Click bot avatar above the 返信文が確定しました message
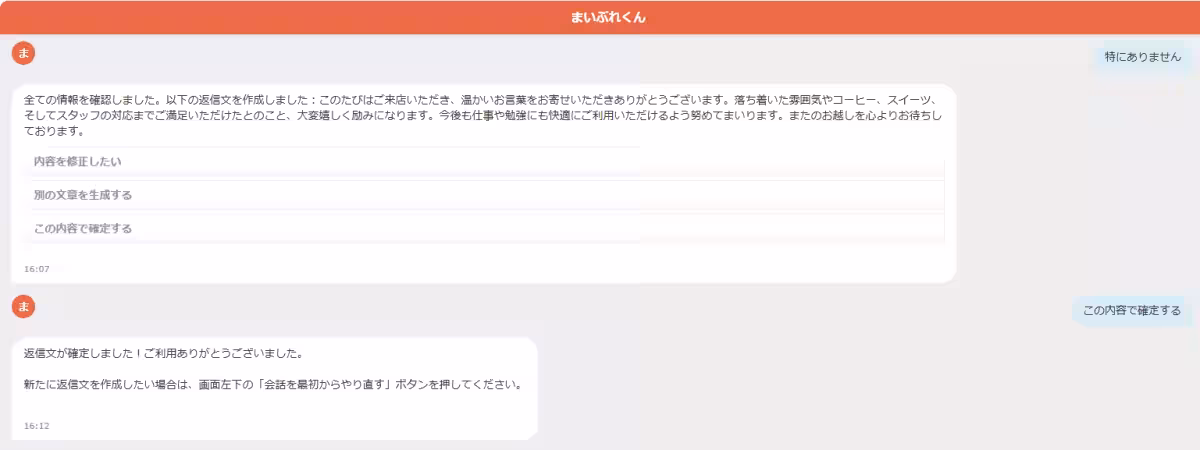 [x=23, y=305]
